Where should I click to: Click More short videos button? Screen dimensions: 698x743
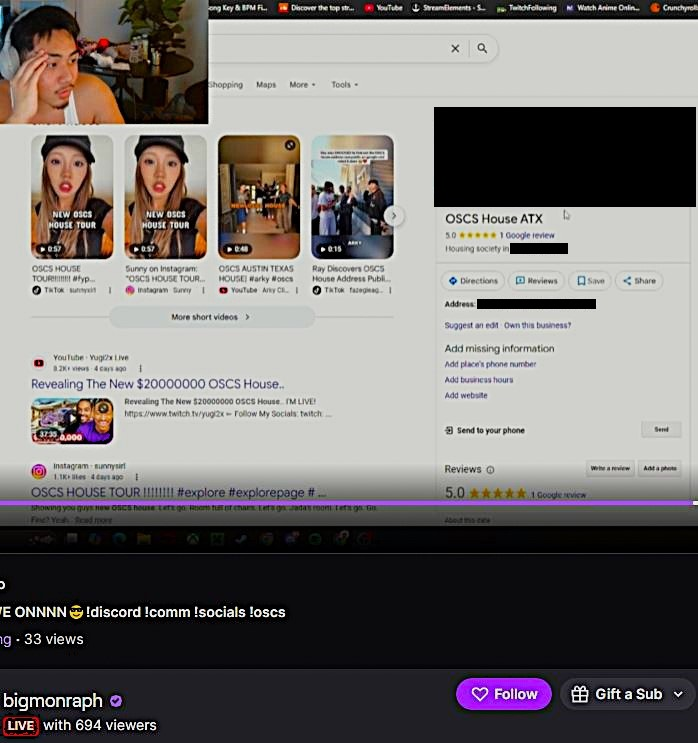[212, 317]
